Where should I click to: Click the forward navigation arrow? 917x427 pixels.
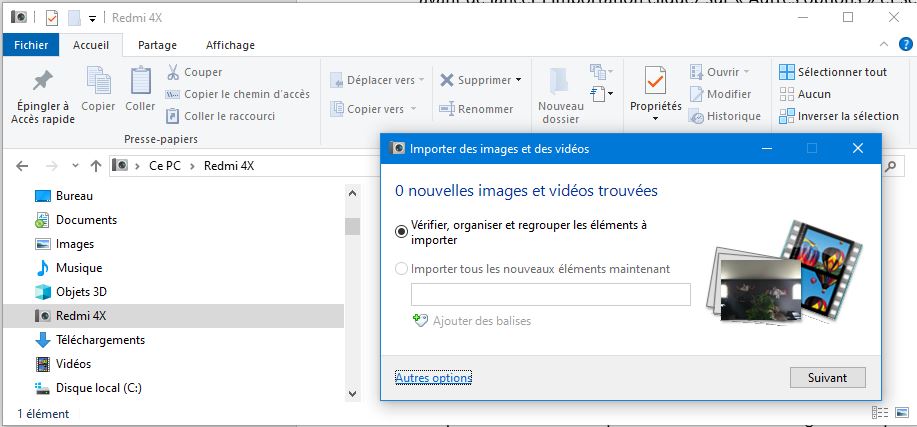[x=51, y=166]
